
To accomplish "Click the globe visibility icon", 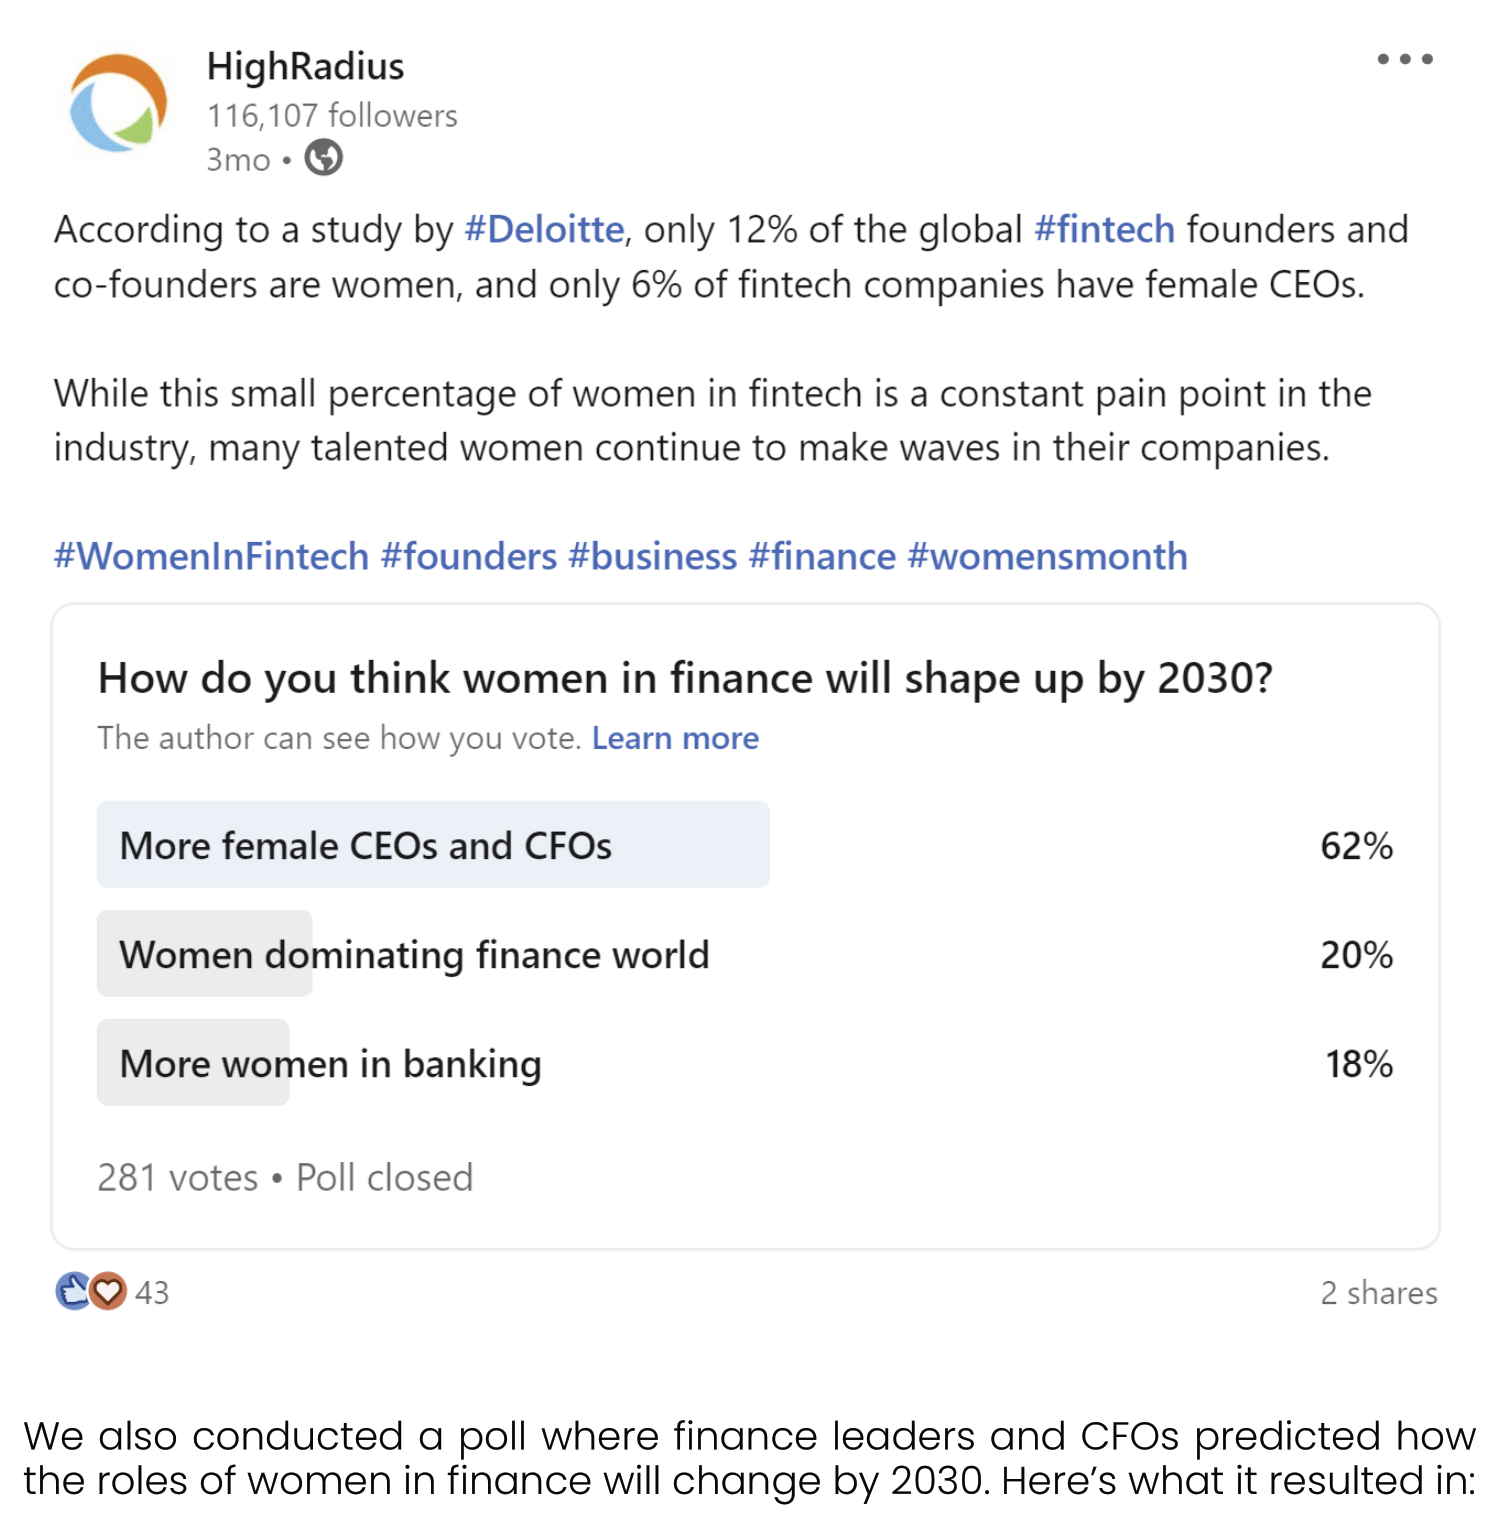I will [323, 158].
